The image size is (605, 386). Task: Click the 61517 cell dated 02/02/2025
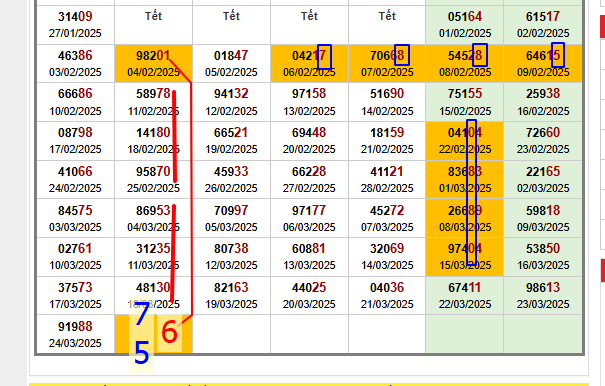coord(543,25)
